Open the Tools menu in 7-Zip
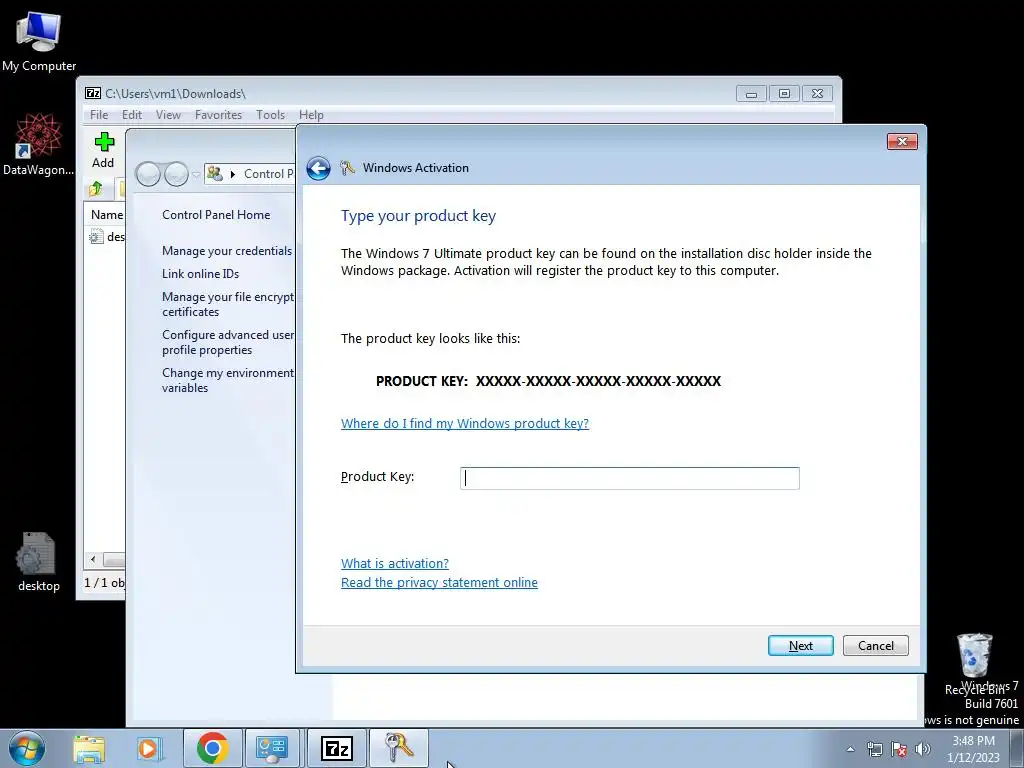 tap(270, 115)
